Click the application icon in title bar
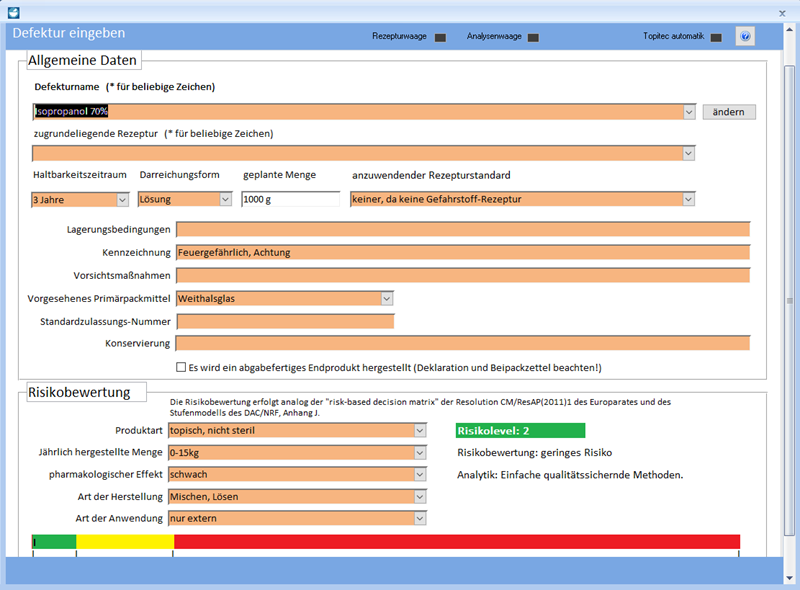 tap(13, 14)
